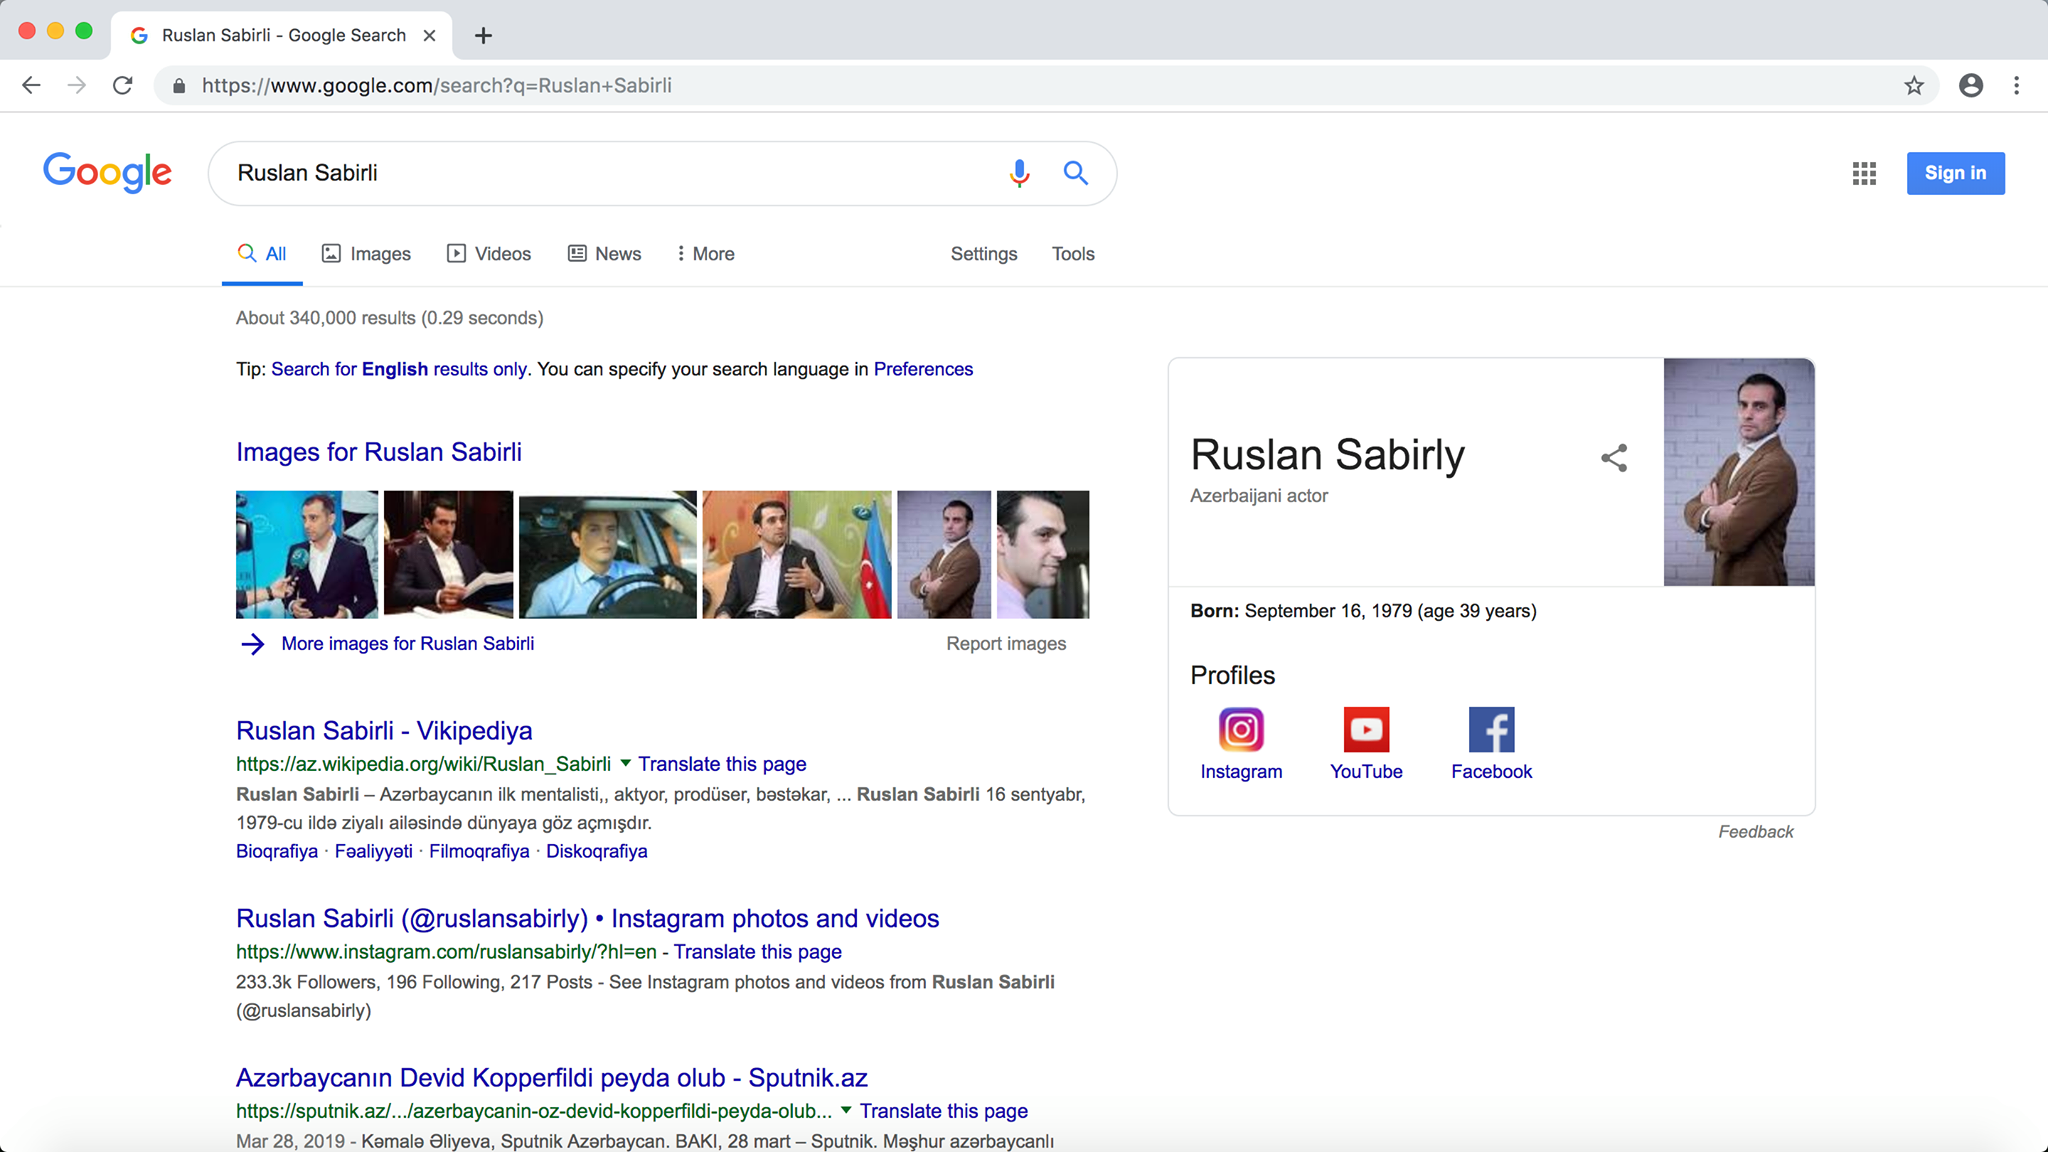Open the Tools options

coord(1073,254)
